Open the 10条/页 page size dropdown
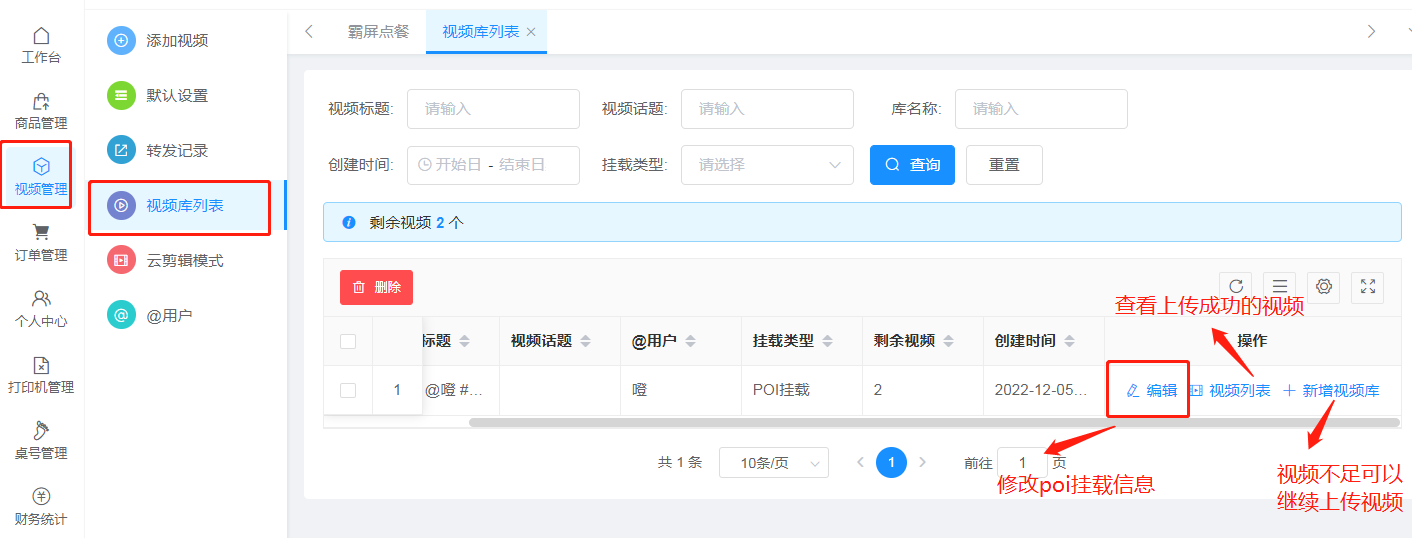 click(x=773, y=463)
